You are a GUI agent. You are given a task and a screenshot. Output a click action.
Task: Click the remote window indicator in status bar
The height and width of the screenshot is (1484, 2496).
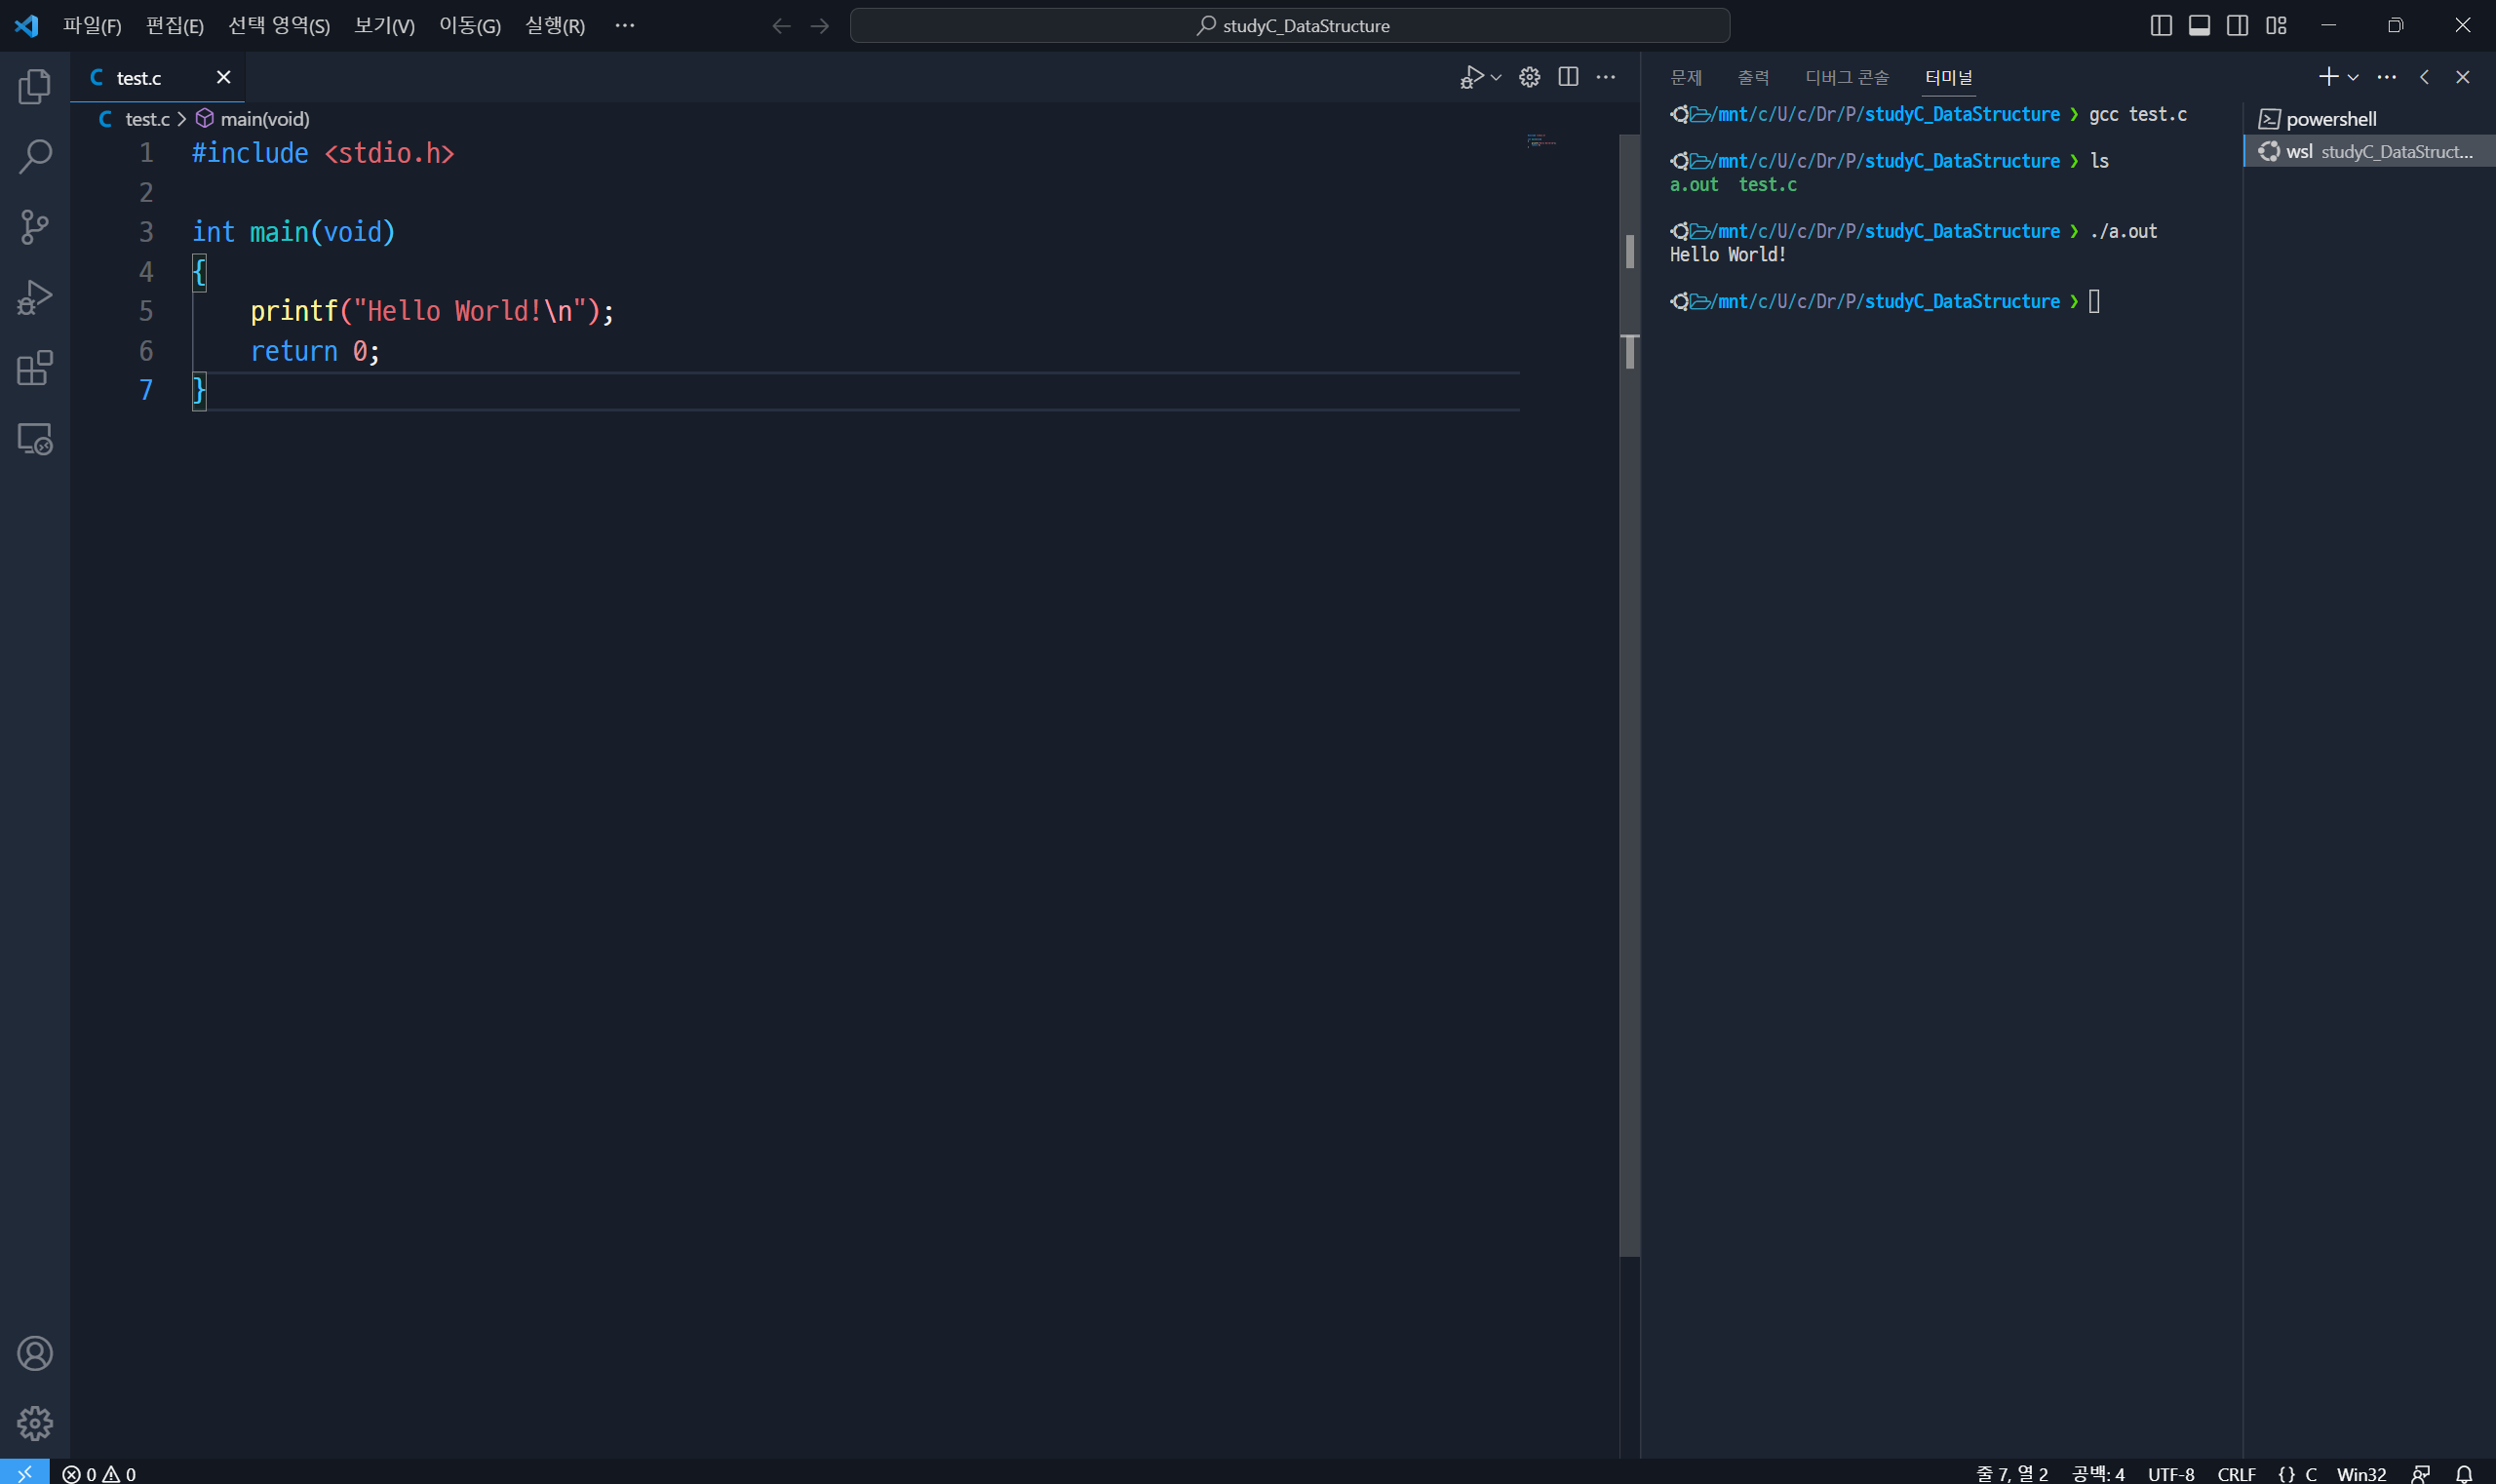24,1473
